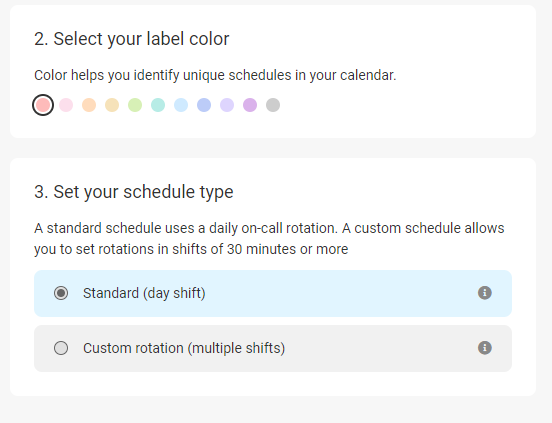Click the "Standard (day shift)" option label
The width and height of the screenshot is (552, 423).
click(144, 293)
